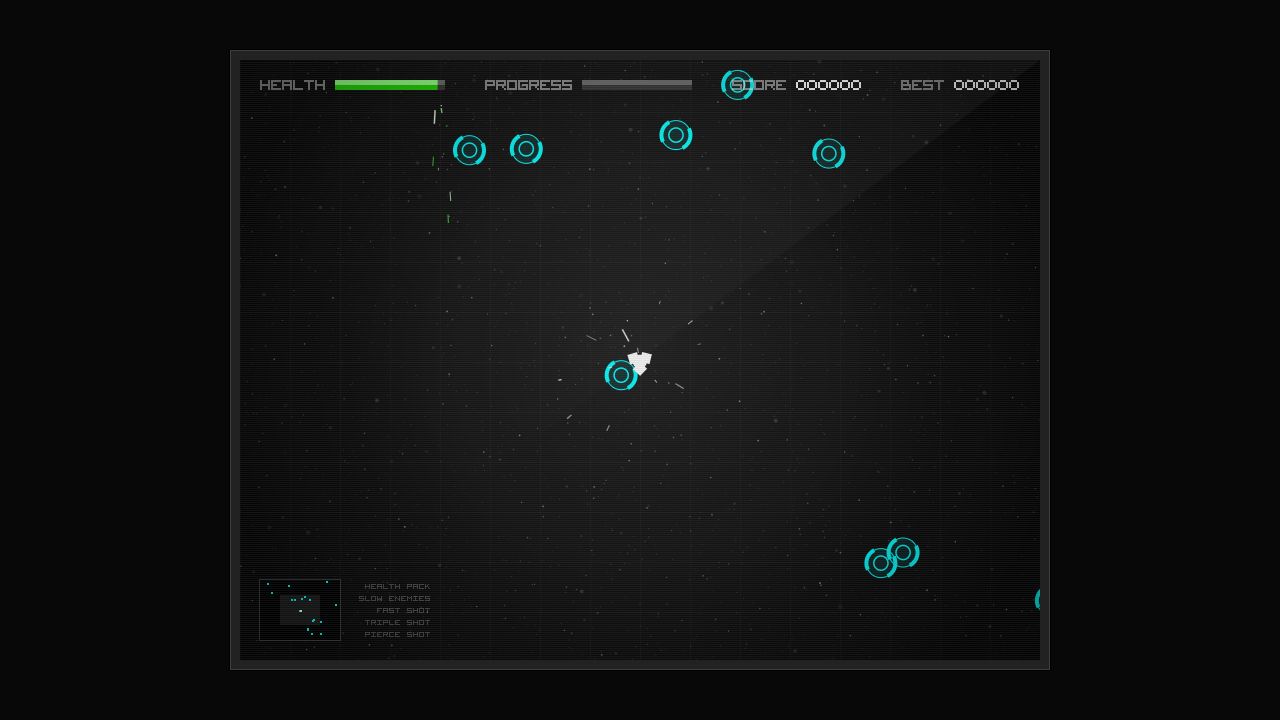1280x720 pixels.
Task: Target the cyan ring enemy touching the player ship
Action: tap(621, 375)
